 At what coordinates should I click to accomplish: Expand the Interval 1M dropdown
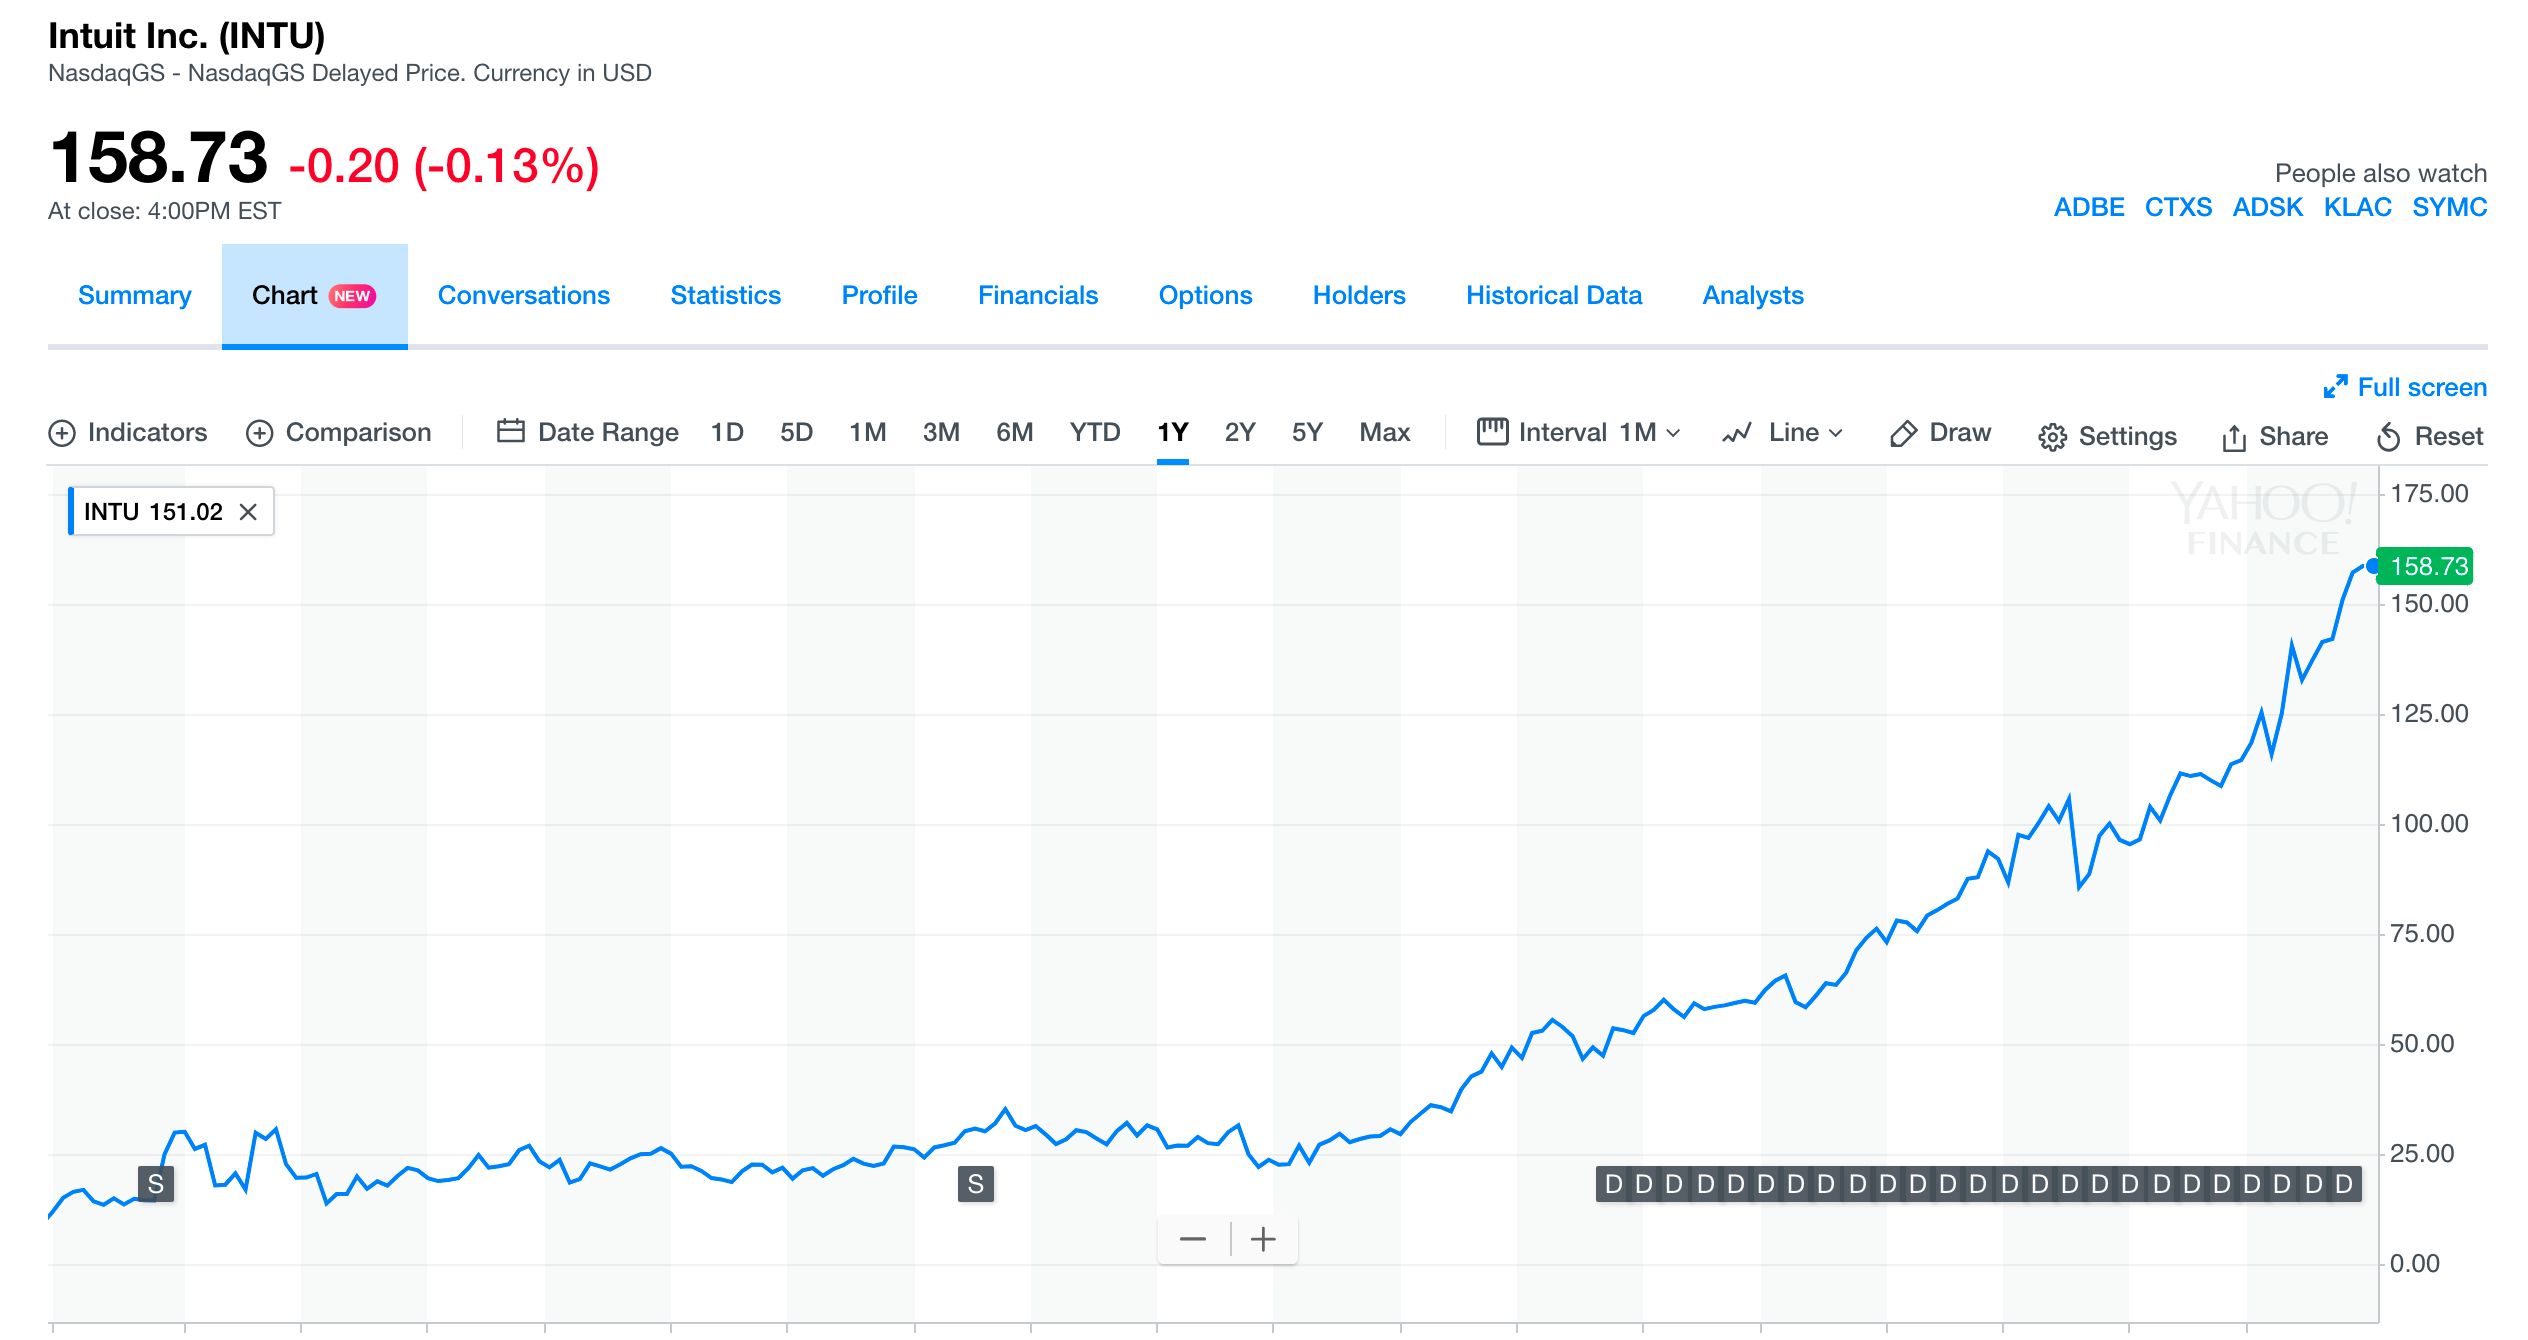pos(1580,432)
